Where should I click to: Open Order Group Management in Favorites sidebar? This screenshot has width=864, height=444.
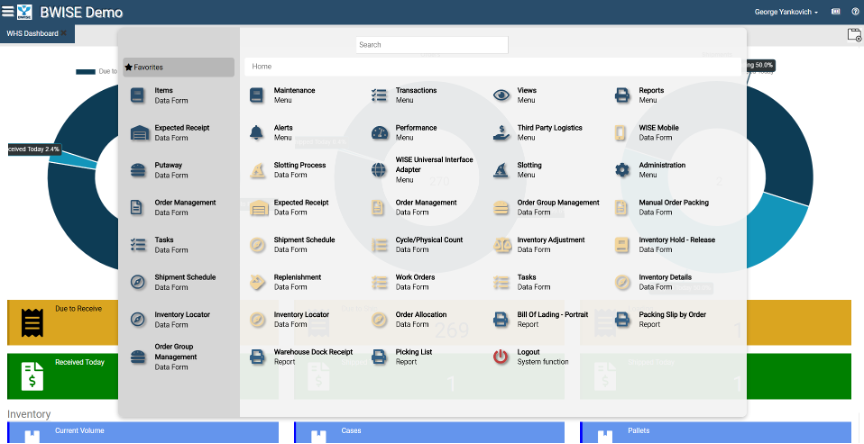click(163, 357)
